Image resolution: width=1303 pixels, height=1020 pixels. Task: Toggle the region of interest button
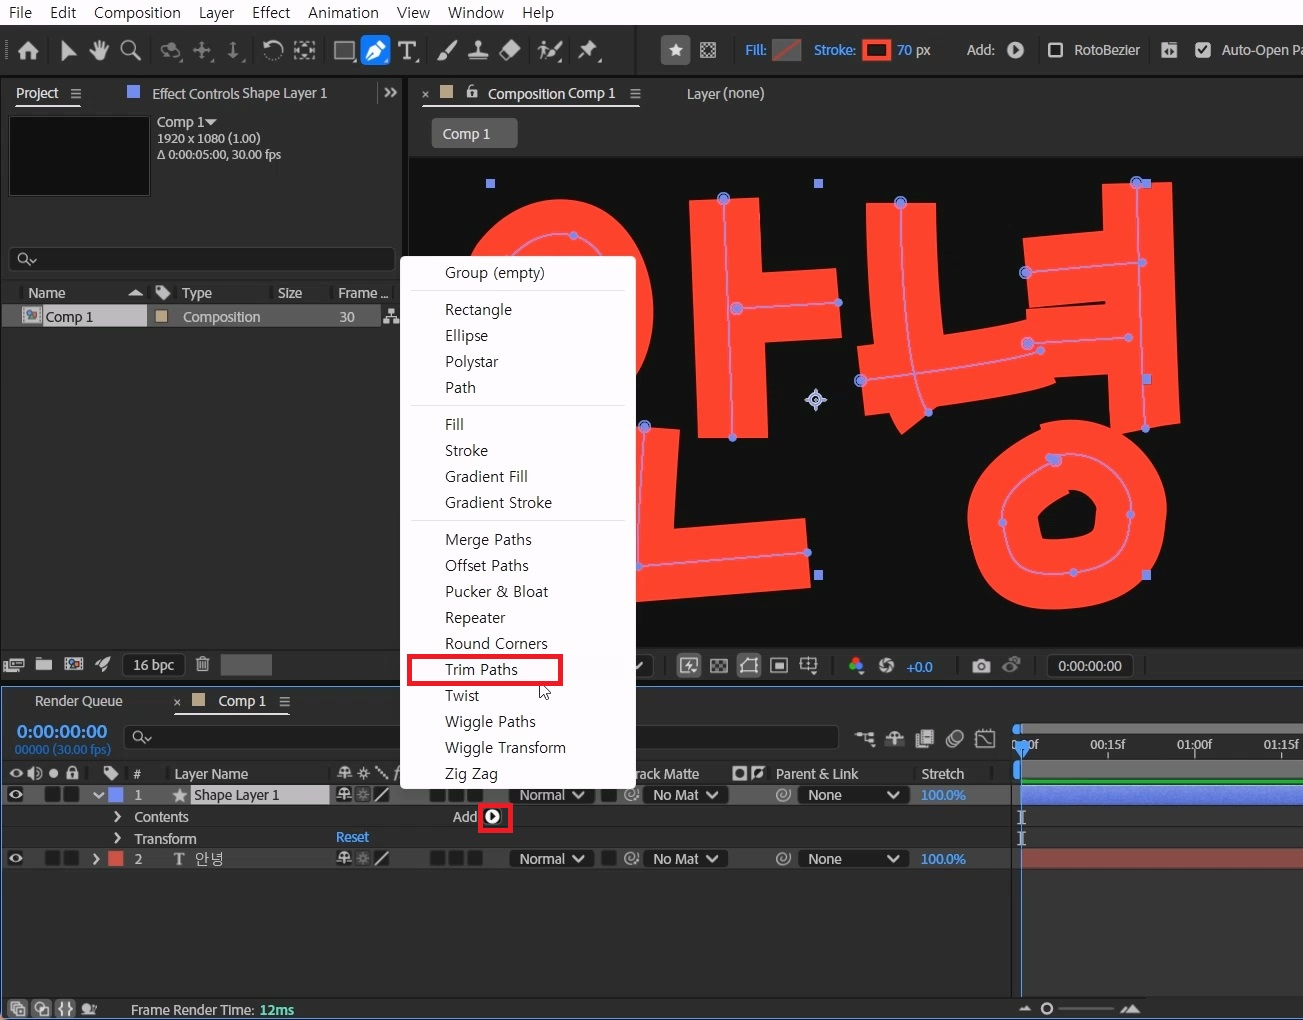pos(779,666)
